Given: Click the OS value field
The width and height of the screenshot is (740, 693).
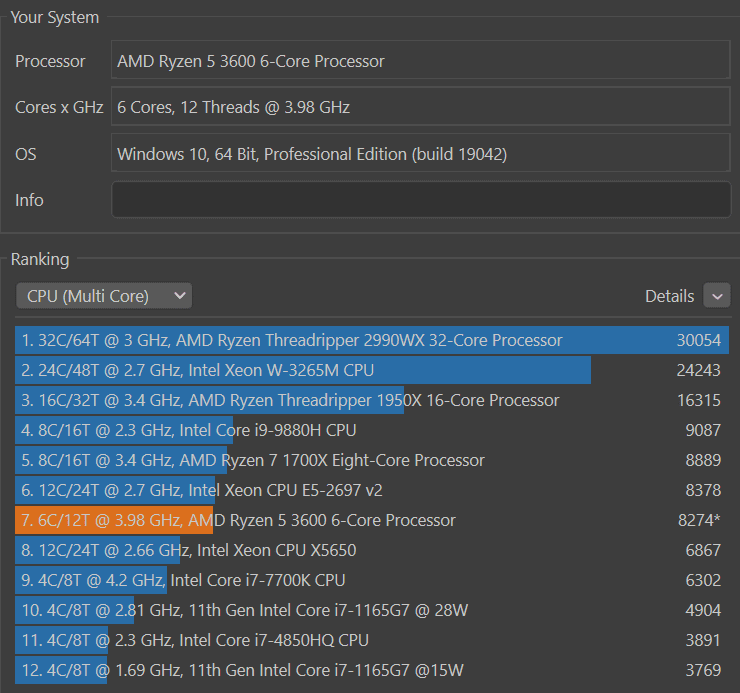Looking at the screenshot, I should point(421,153).
